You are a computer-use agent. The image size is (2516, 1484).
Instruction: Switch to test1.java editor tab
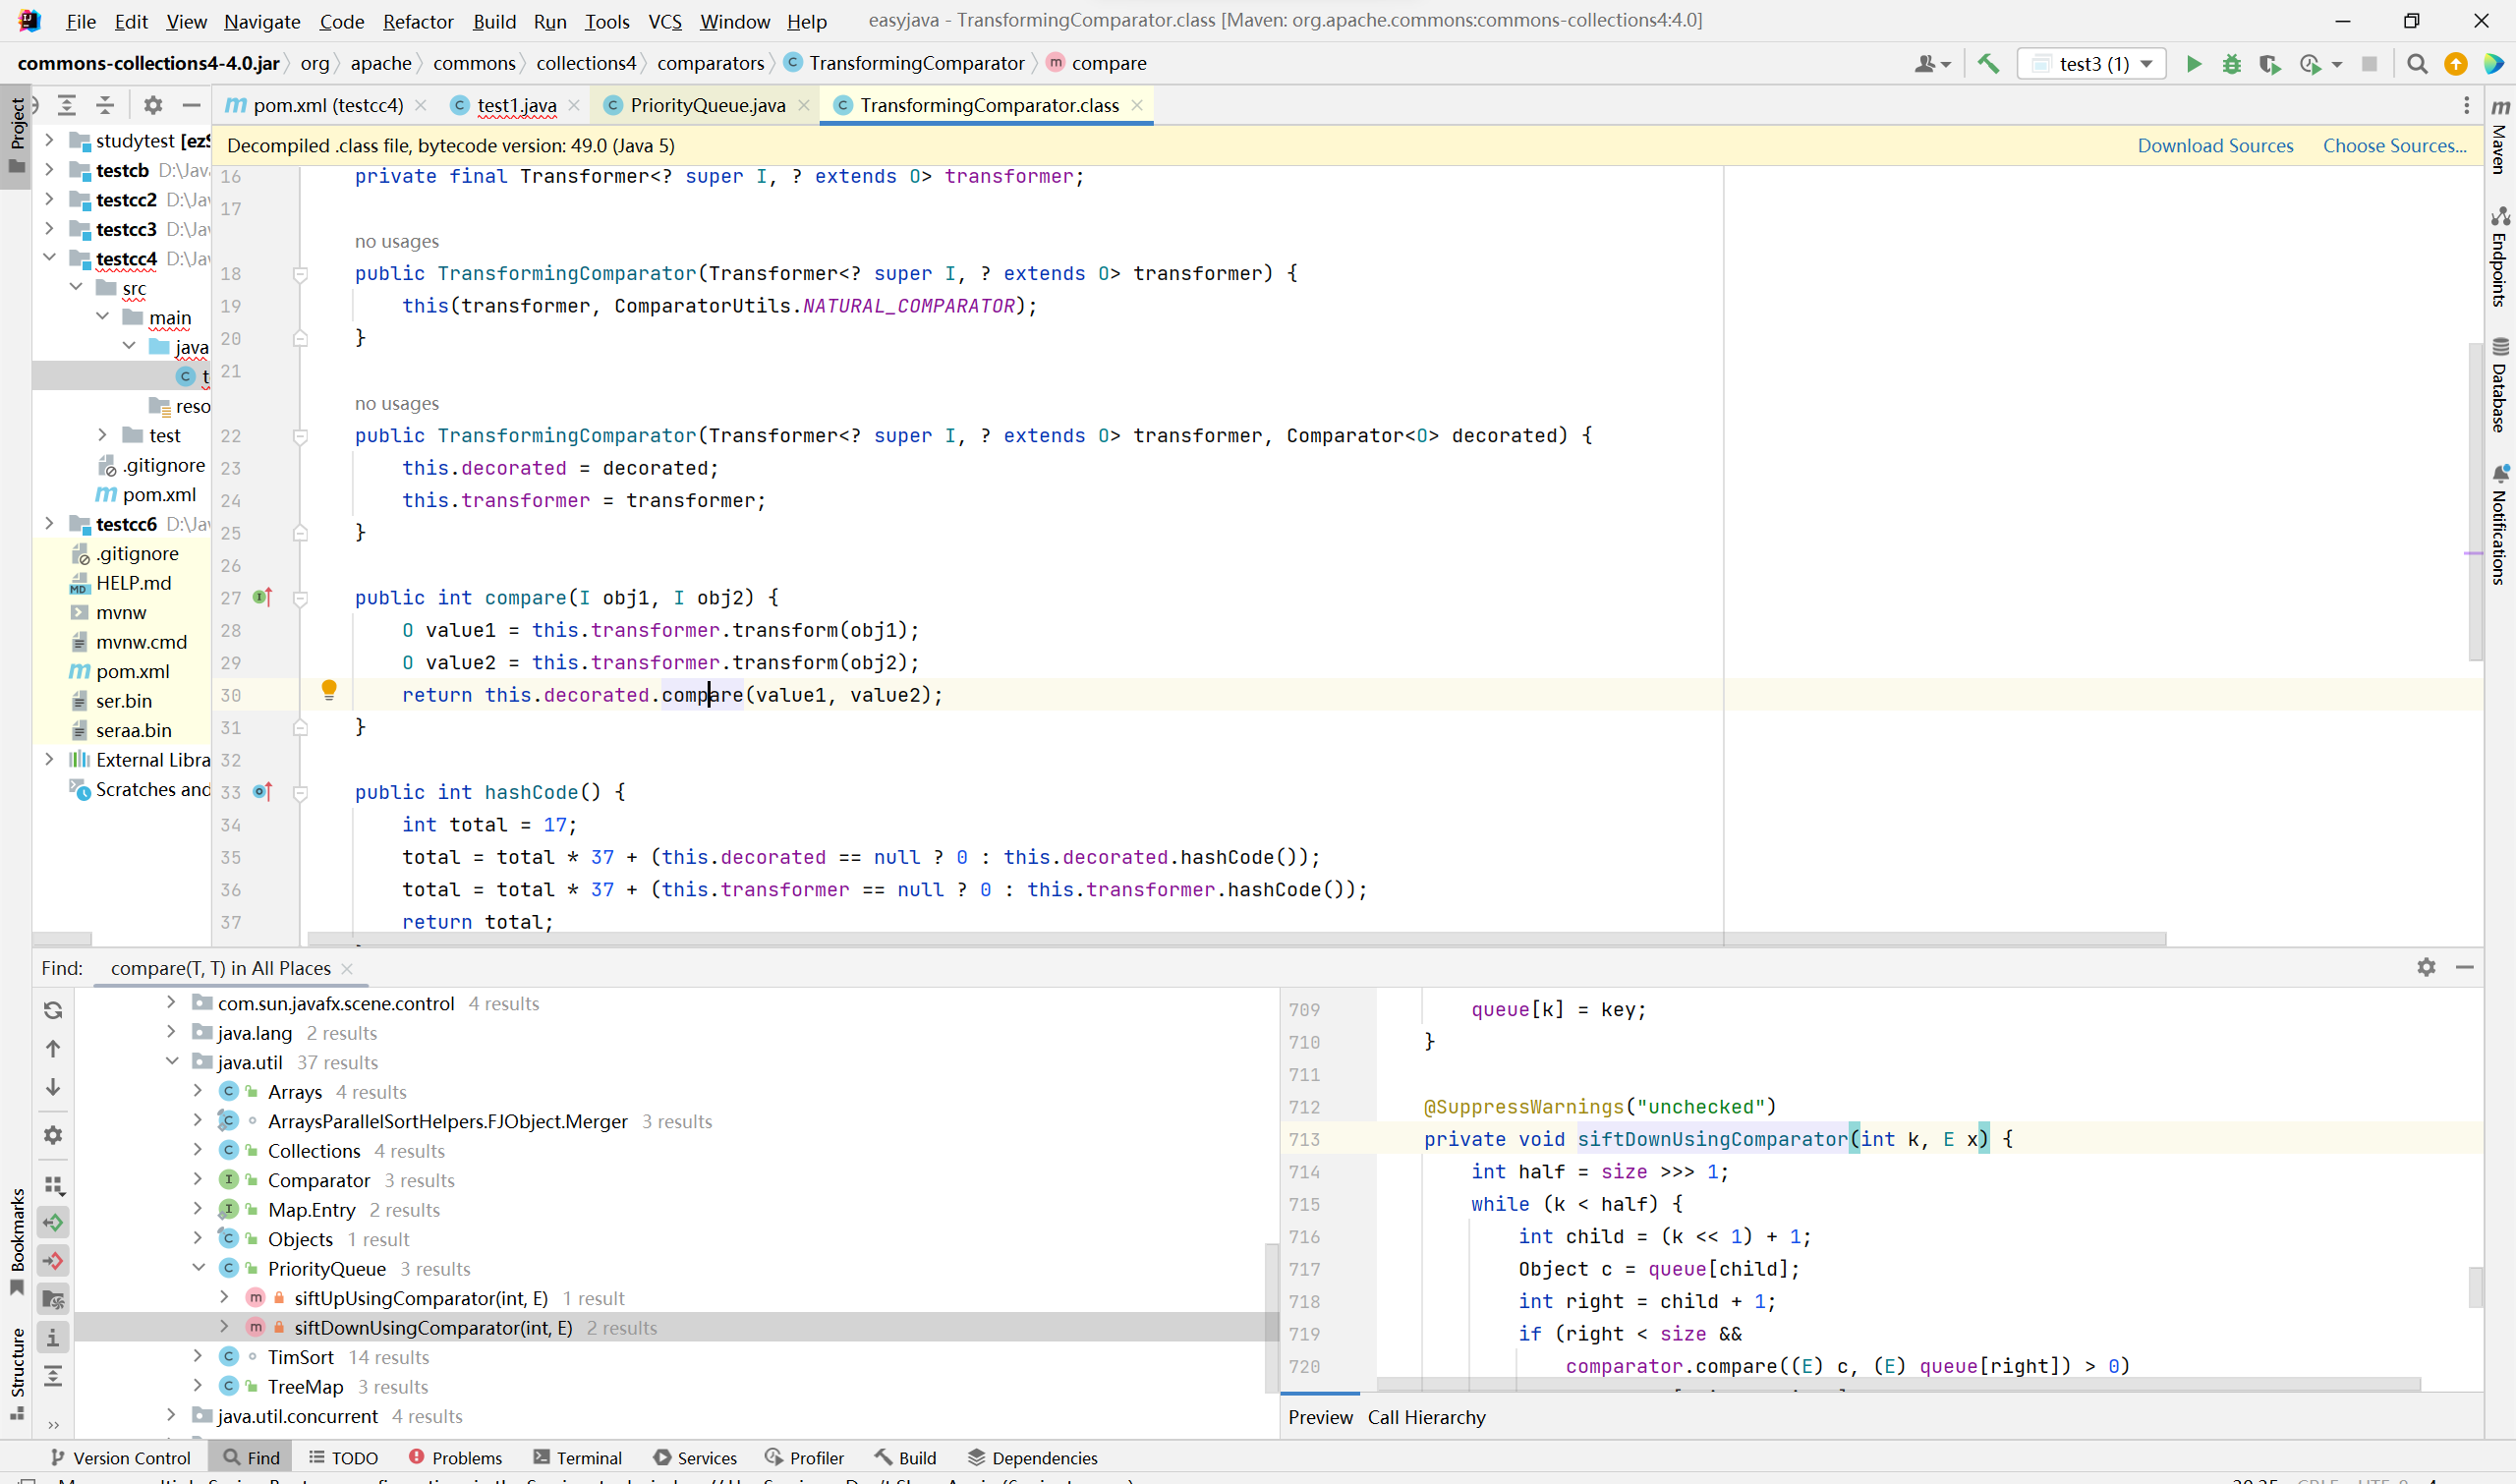tap(516, 105)
